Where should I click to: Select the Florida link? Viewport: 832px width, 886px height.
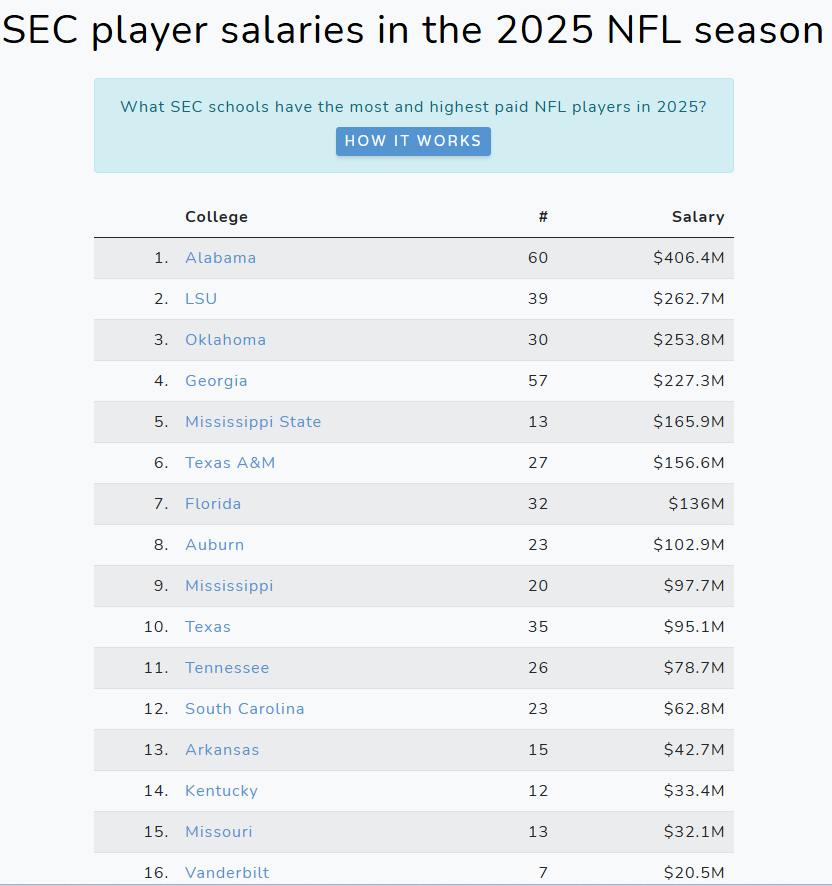[x=213, y=503]
